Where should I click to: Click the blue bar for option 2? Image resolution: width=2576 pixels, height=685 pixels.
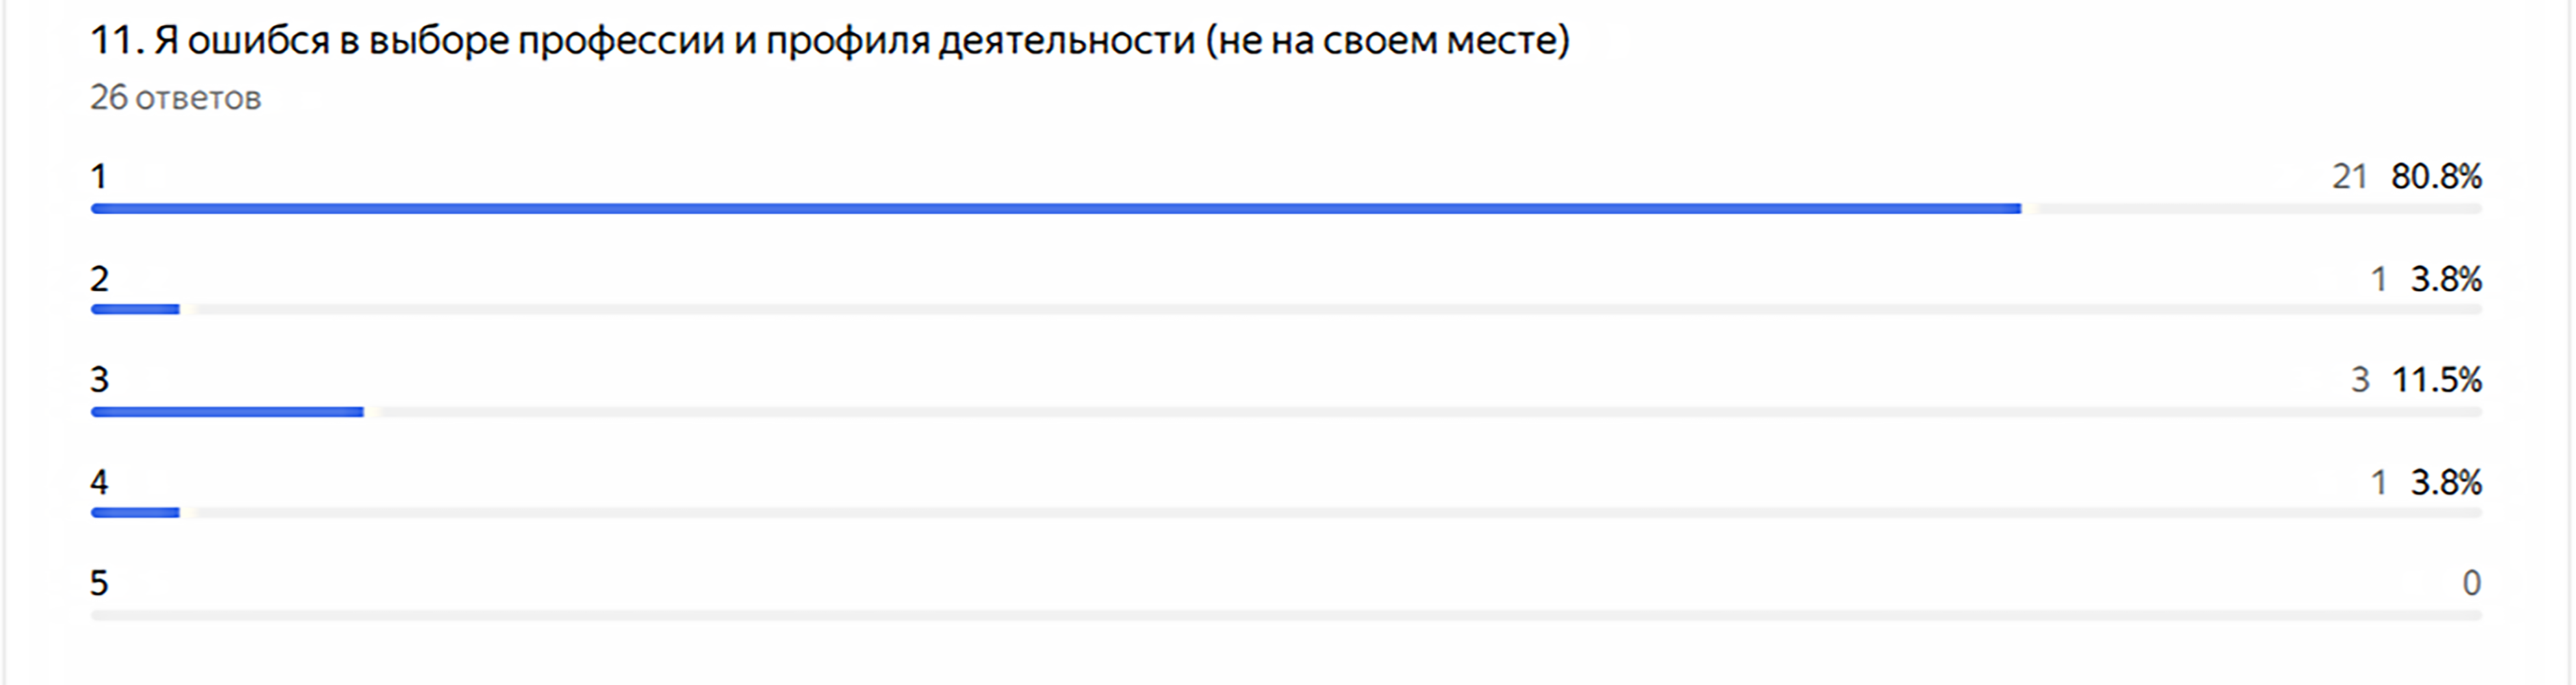[x=135, y=310]
